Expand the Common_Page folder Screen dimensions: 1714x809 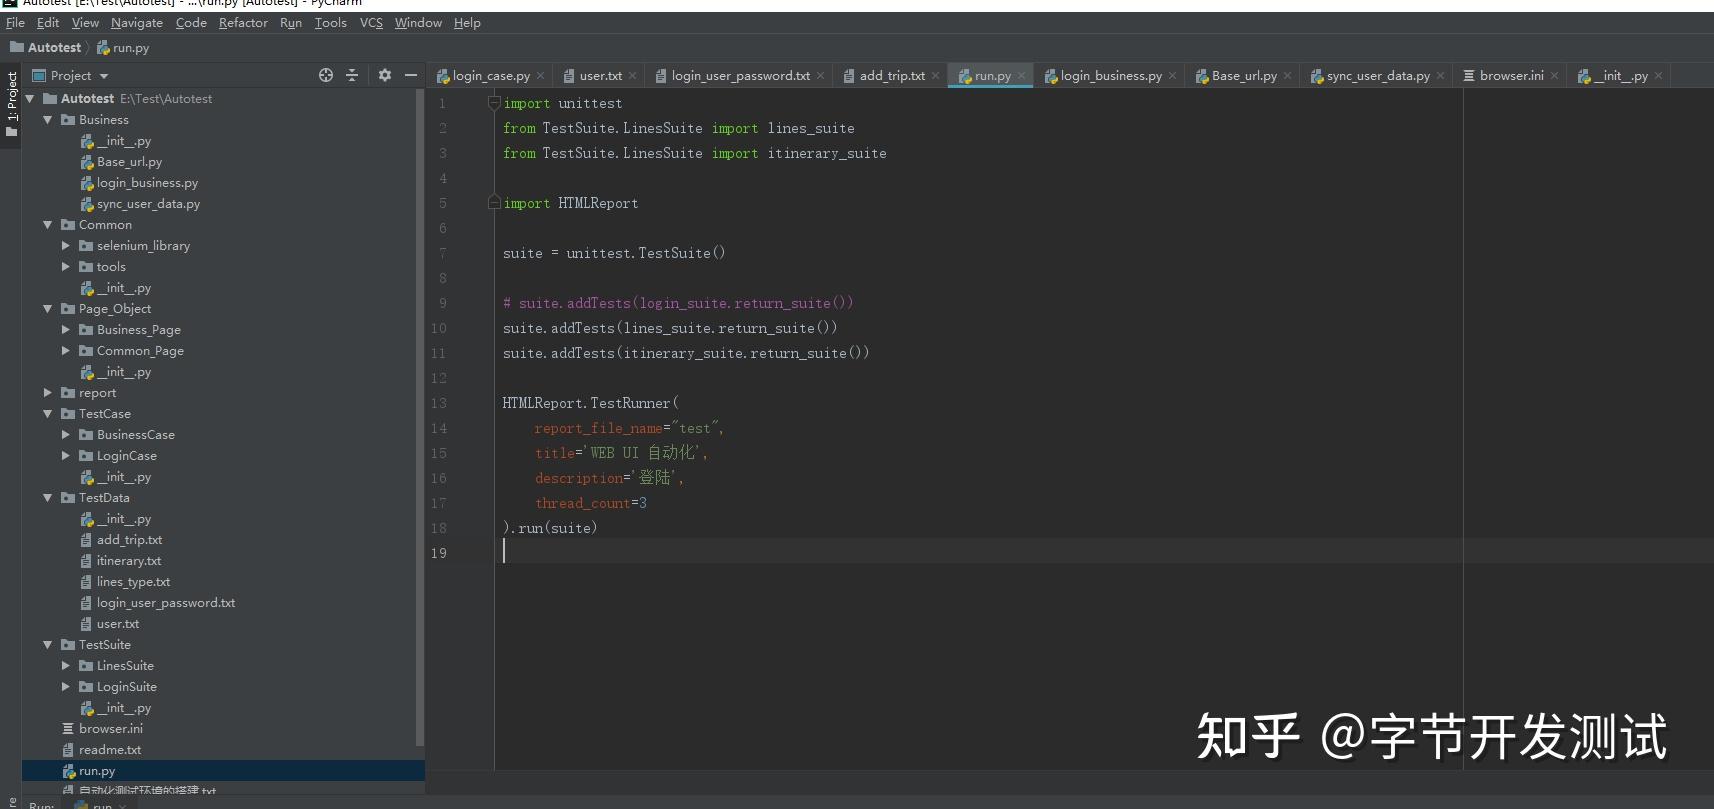coord(66,350)
